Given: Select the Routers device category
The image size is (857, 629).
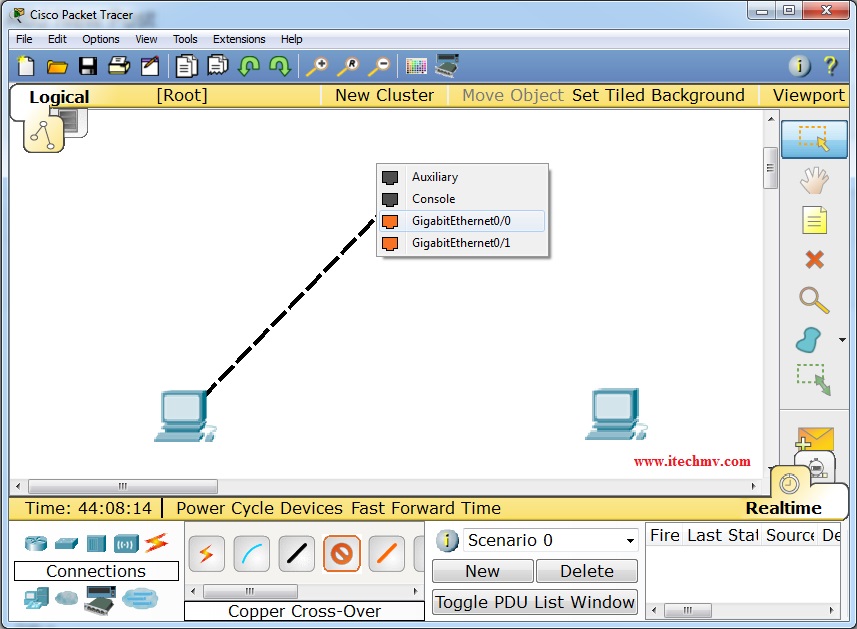Looking at the screenshot, I should (x=36, y=543).
